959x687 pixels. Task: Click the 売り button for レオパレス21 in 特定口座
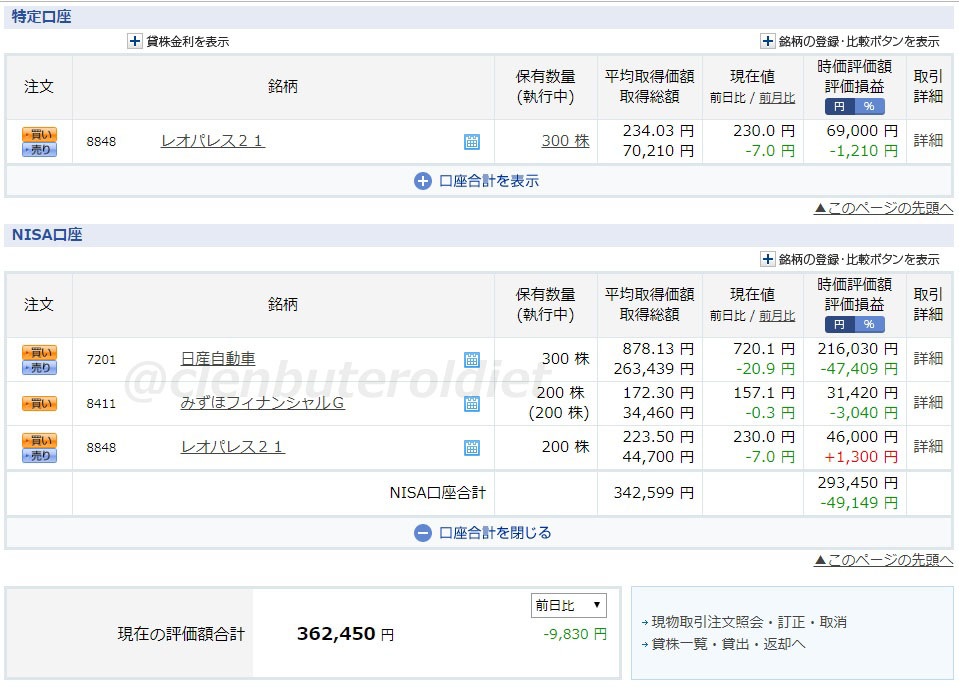coord(39,149)
